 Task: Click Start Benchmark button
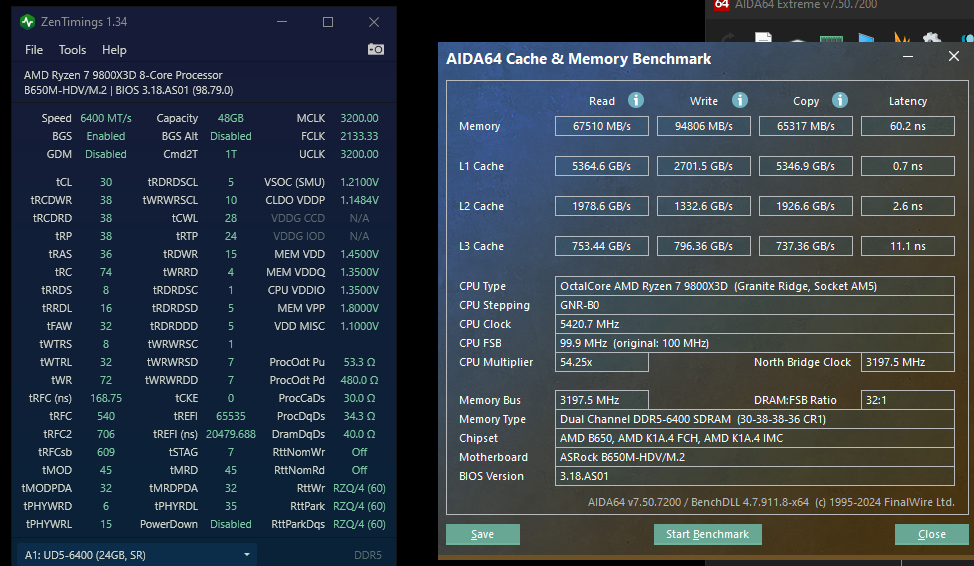tap(708, 534)
